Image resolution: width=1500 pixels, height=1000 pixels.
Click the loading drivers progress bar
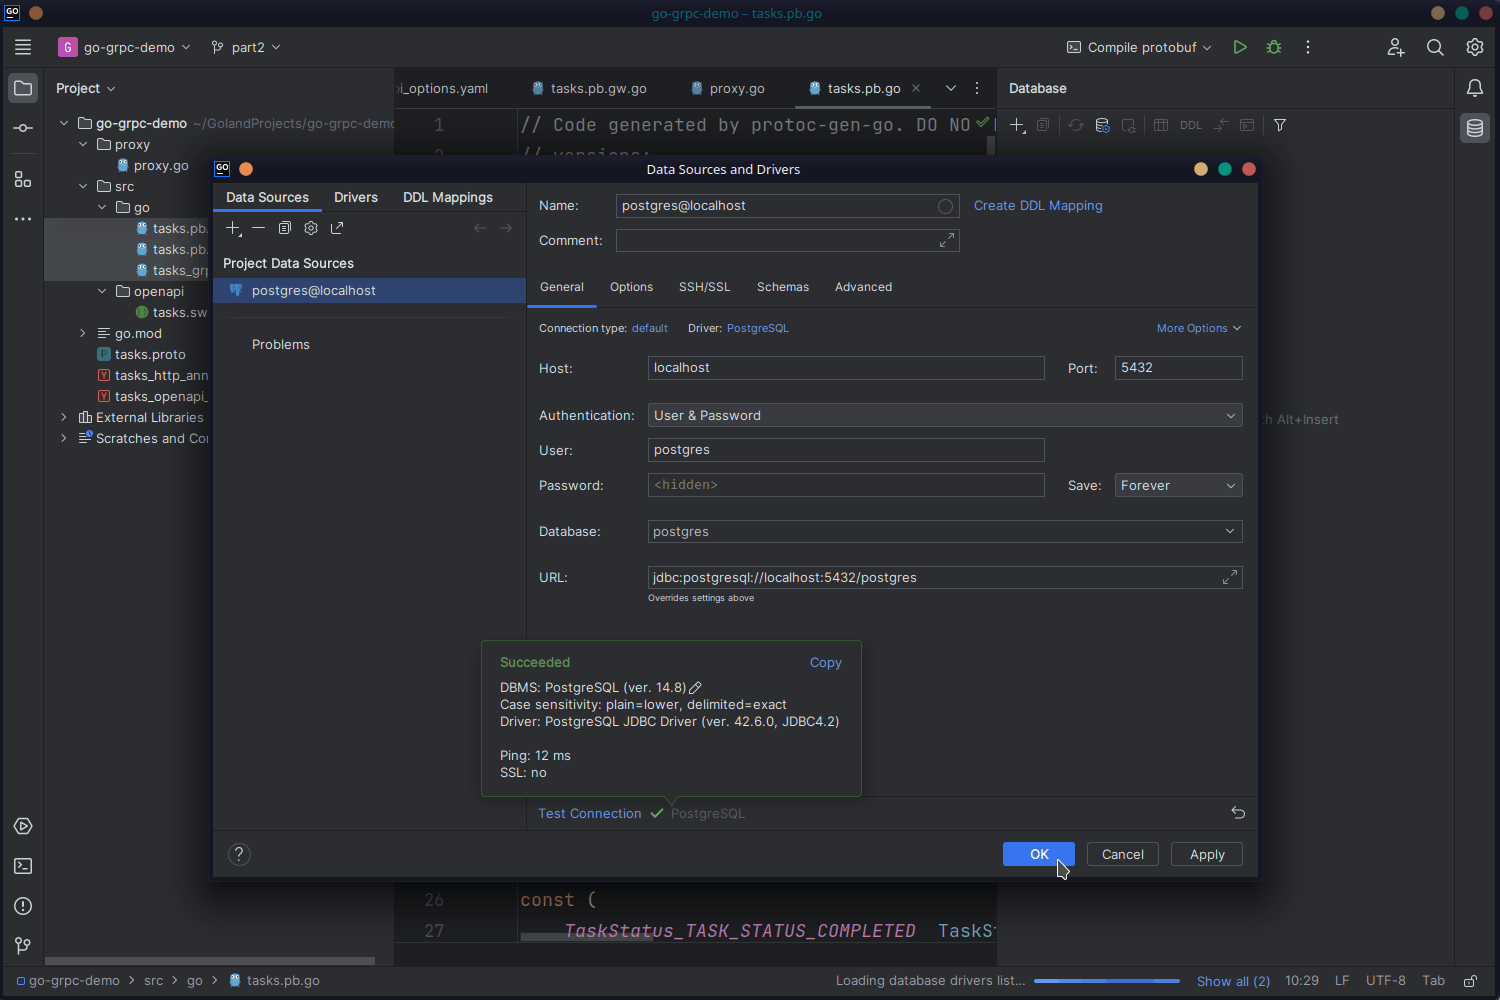pos(1106,981)
